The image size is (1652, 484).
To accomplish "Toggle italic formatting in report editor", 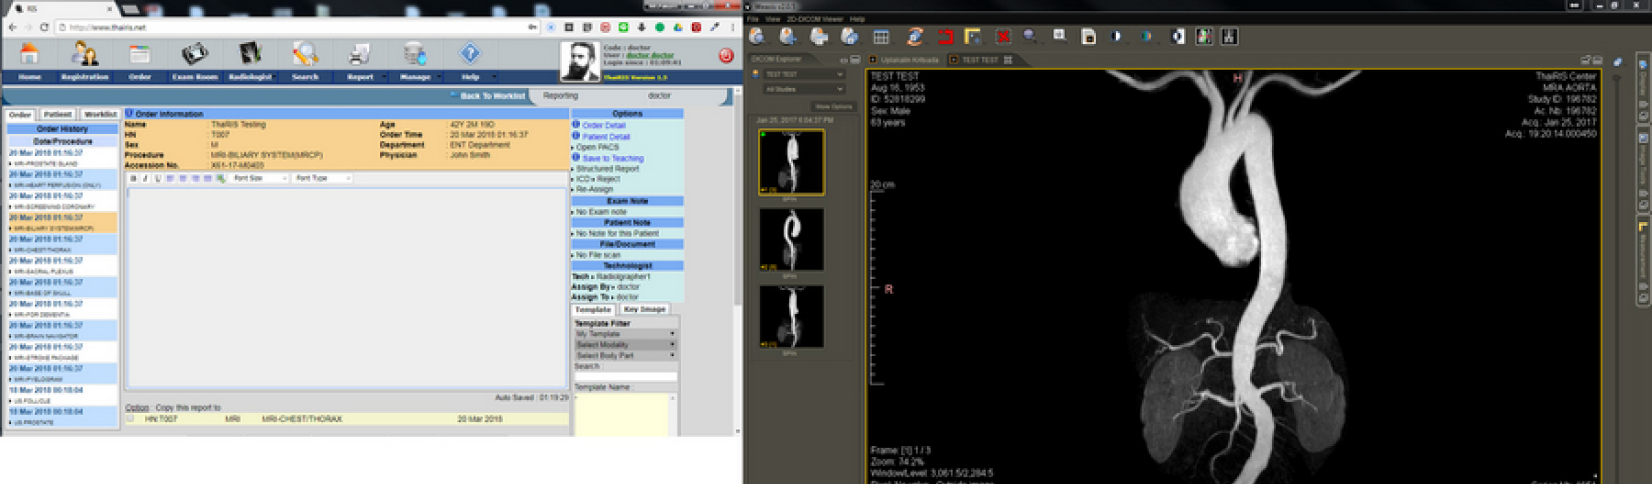I will click(145, 178).
